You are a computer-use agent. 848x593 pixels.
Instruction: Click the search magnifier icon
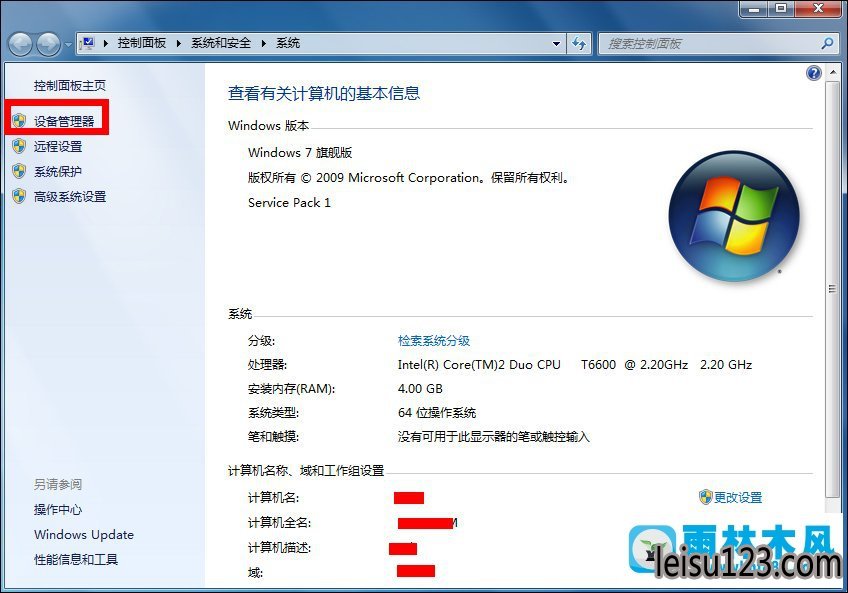pyautogui.click(x=827, y=43)
